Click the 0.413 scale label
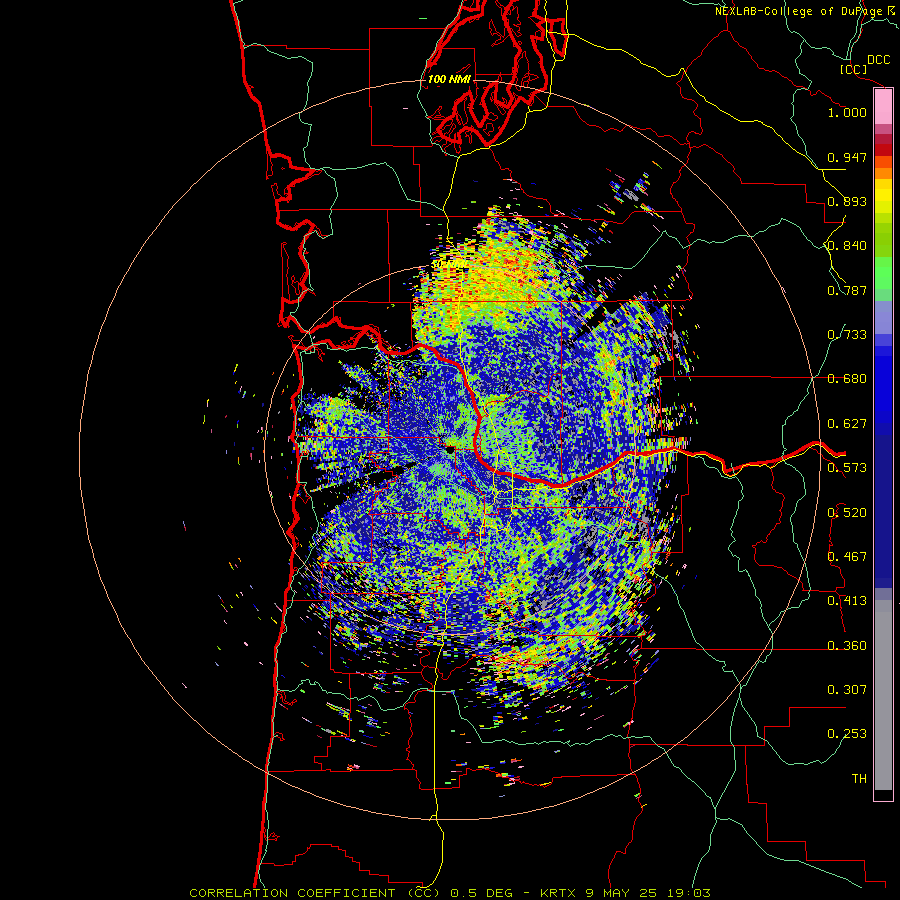Viewport: 900px width, 900px height. point(847,601)
